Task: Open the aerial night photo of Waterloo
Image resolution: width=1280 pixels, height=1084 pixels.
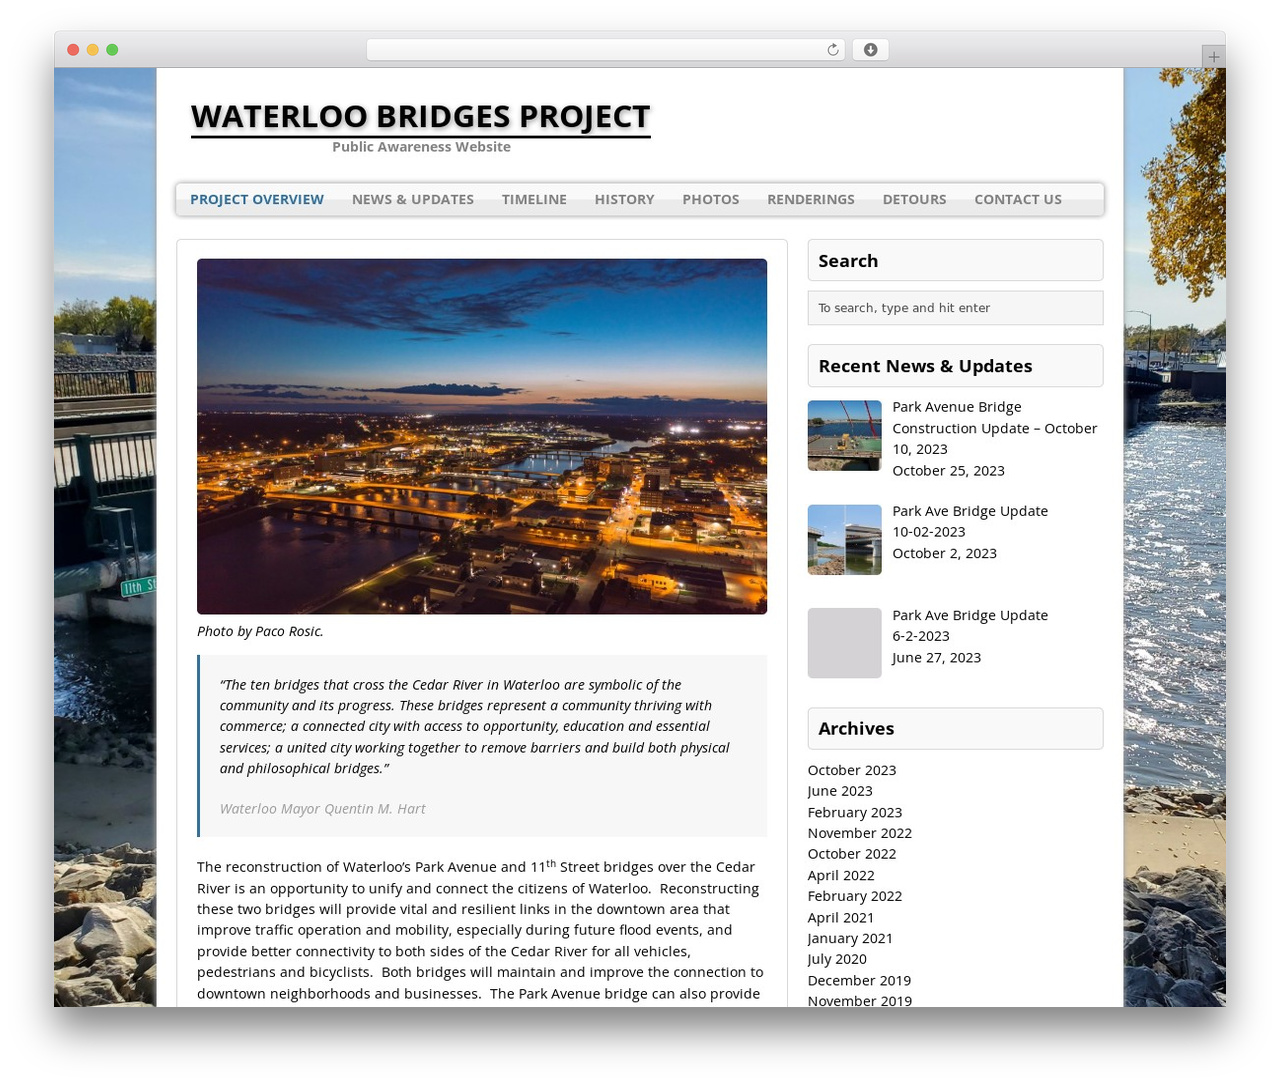Action: [x=482, y=436]
